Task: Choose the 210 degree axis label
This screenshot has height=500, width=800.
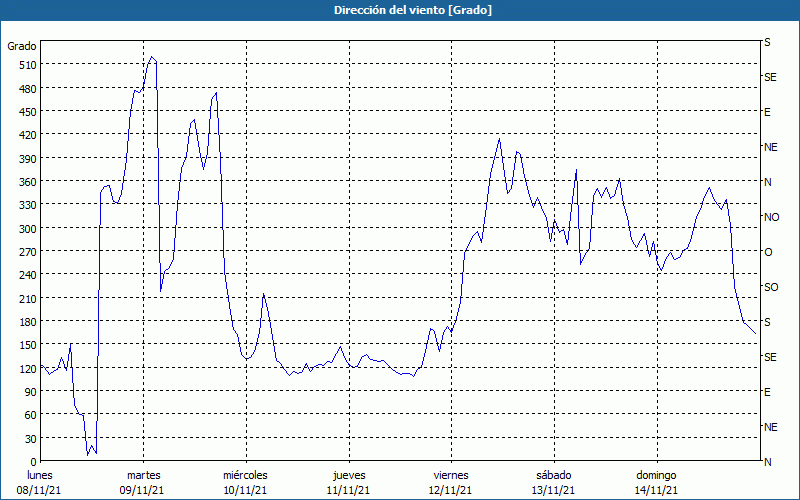Action: click(28, 298)
